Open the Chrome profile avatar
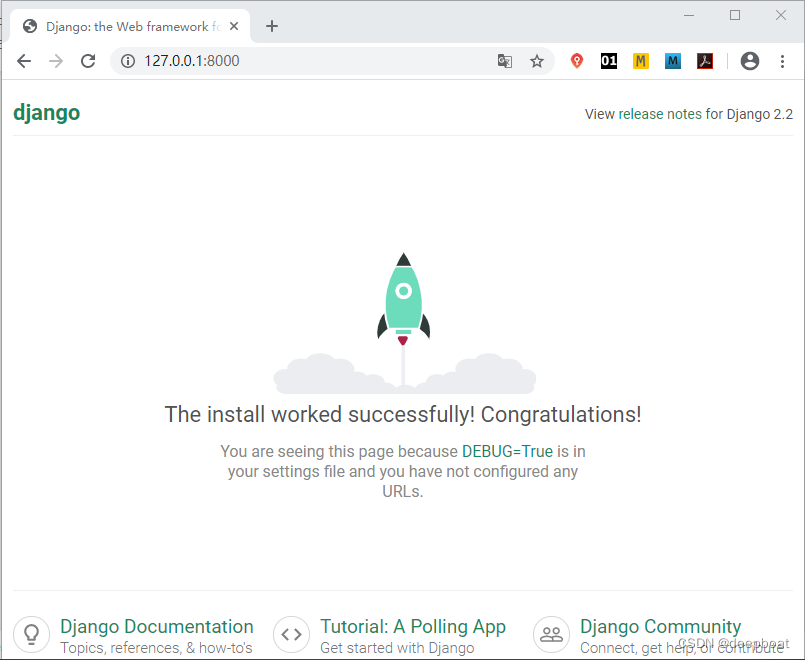 (750, 61)
